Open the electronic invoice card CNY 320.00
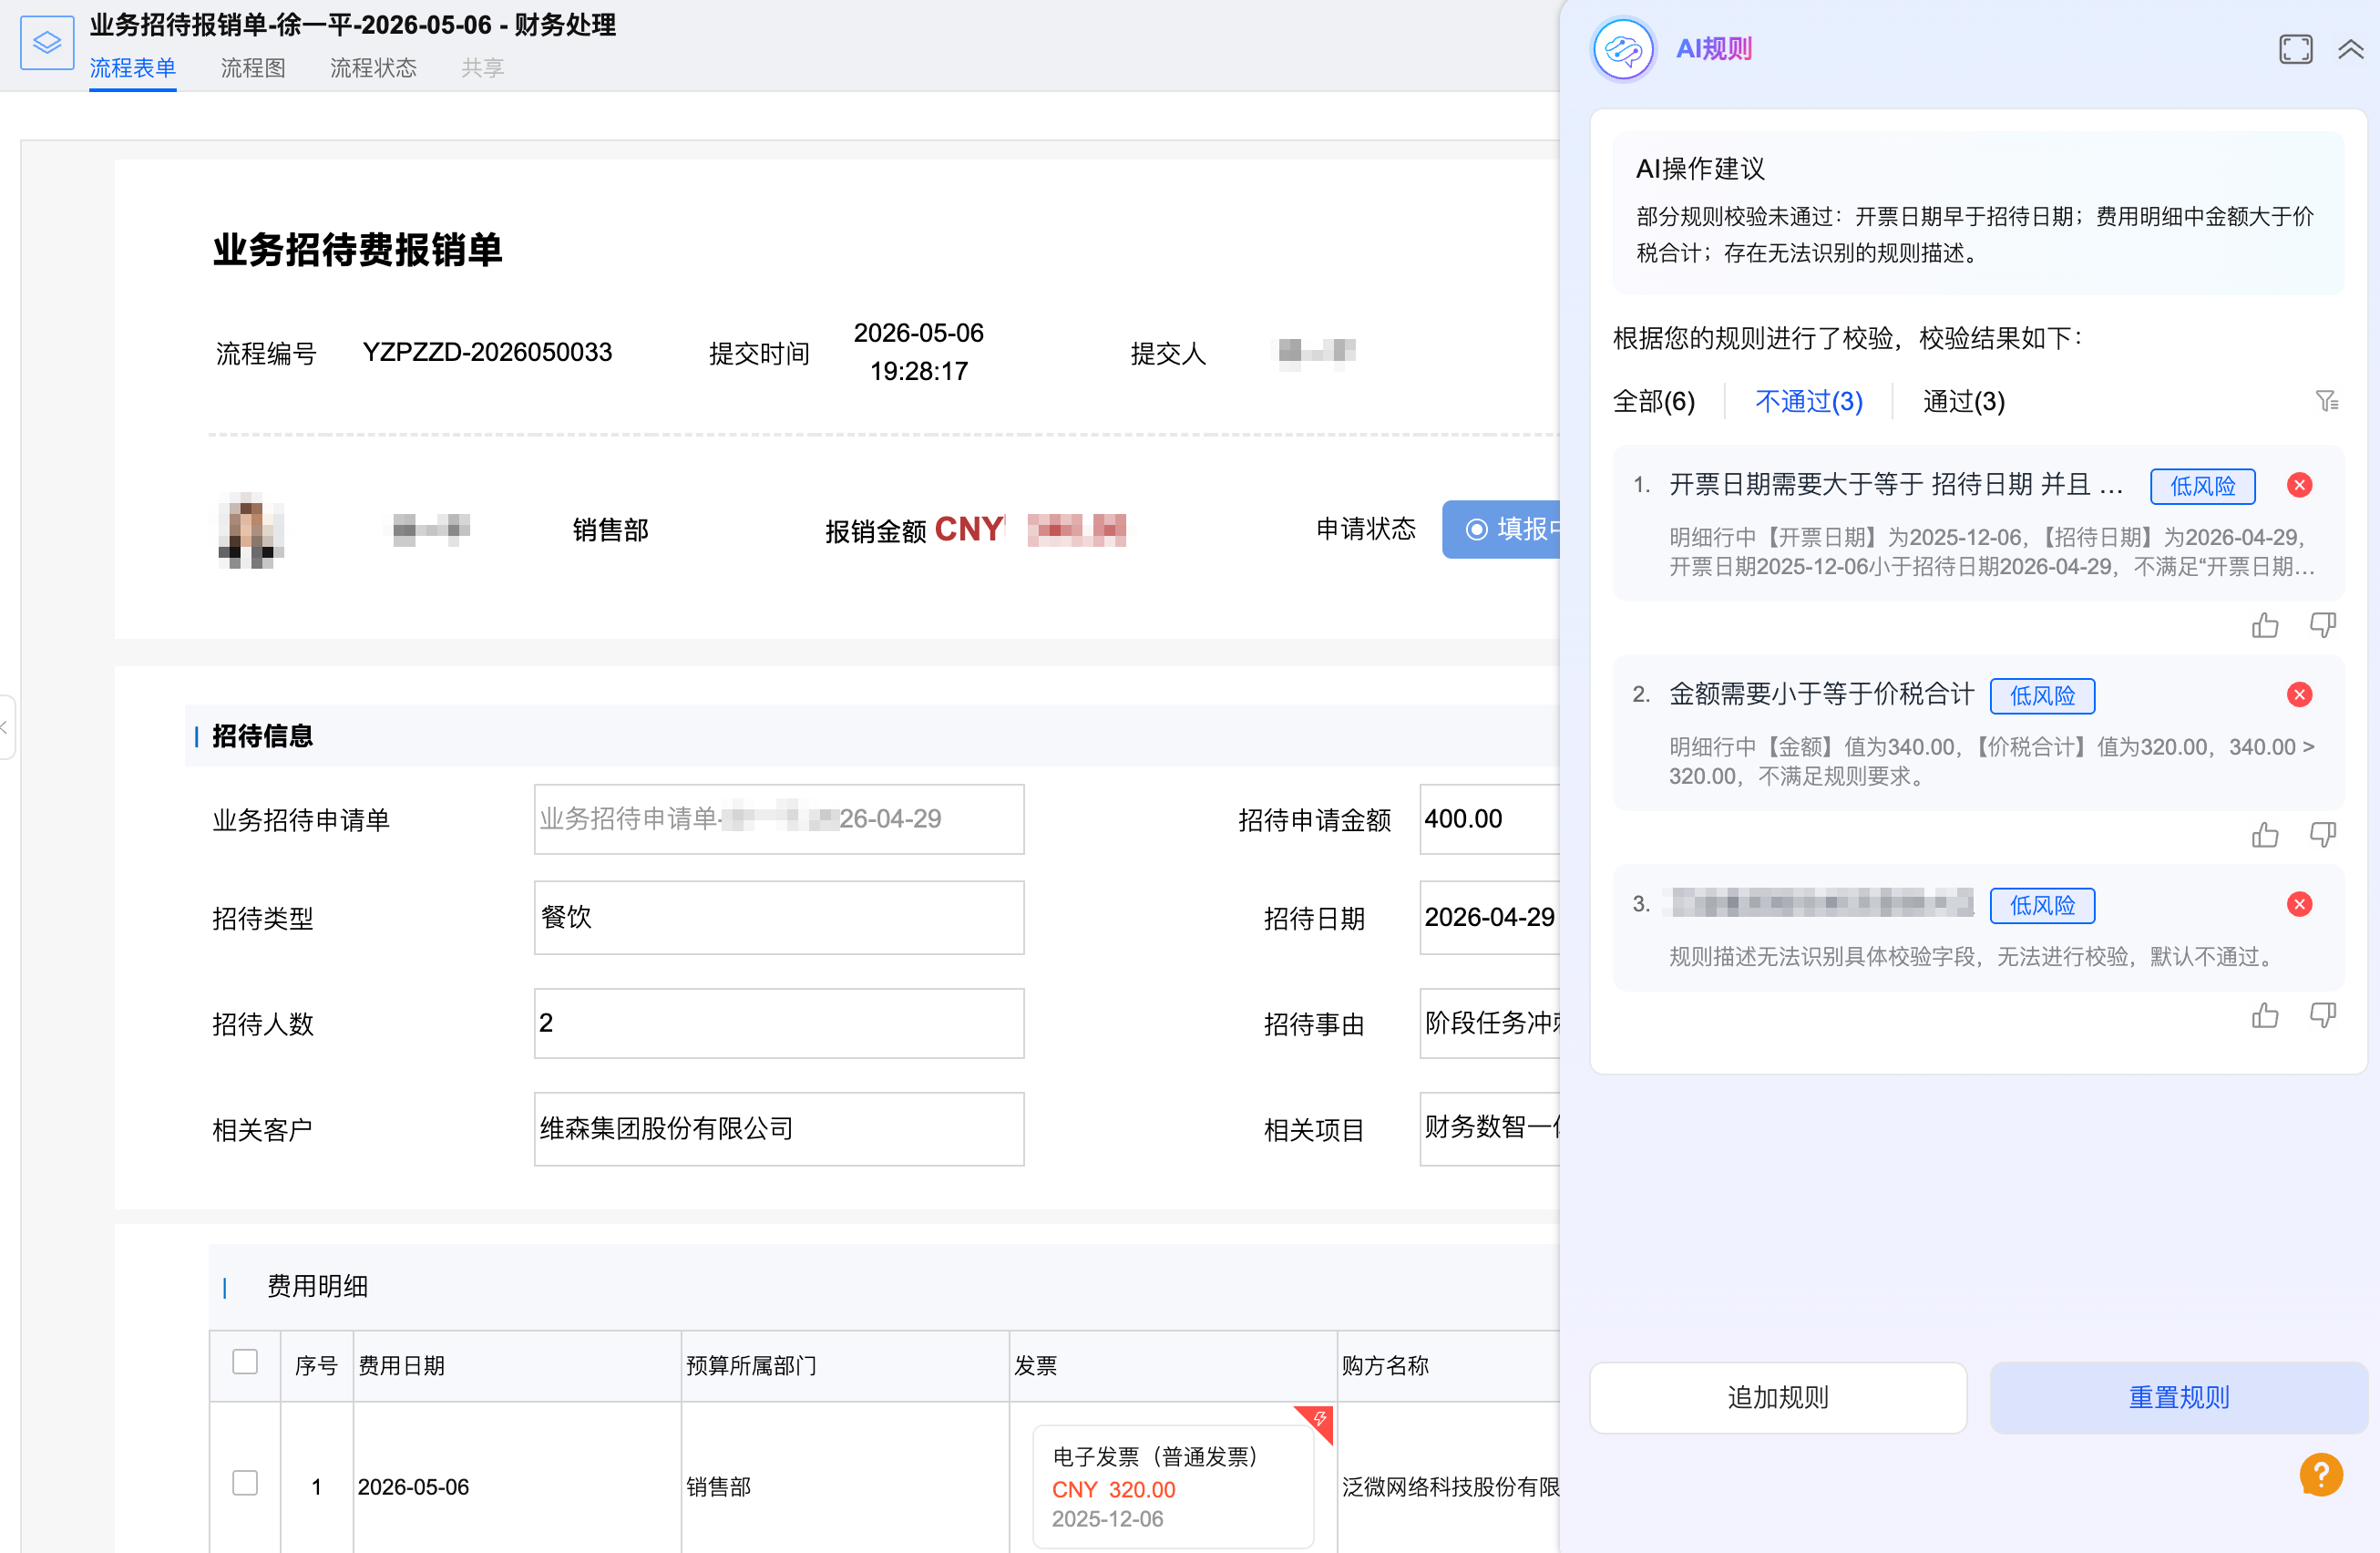 coord(1172,1487)
